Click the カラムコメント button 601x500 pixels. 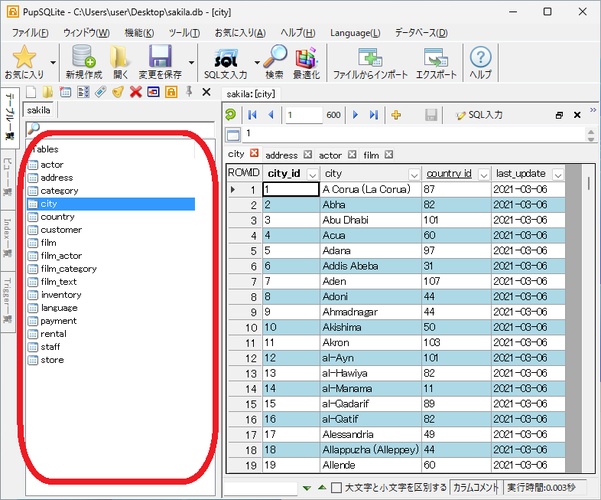point(475,488)
